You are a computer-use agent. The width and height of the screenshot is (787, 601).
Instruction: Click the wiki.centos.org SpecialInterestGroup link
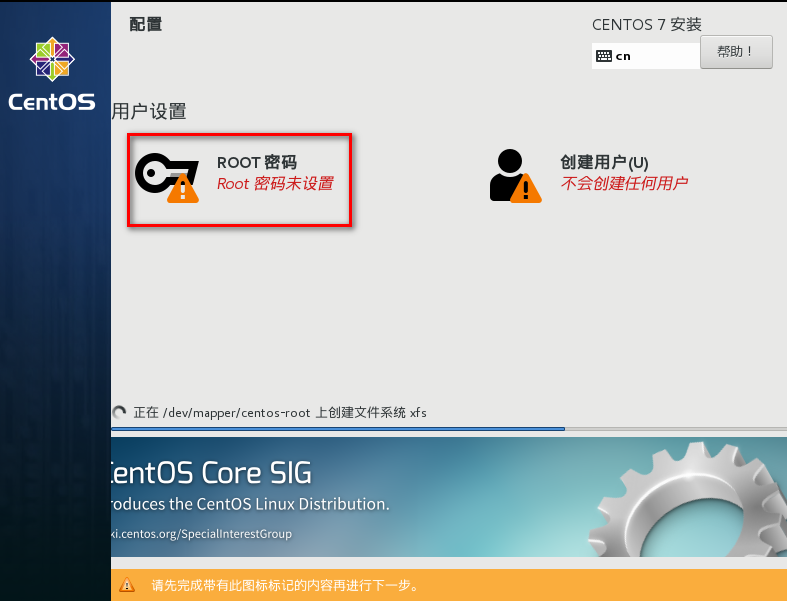202,534
